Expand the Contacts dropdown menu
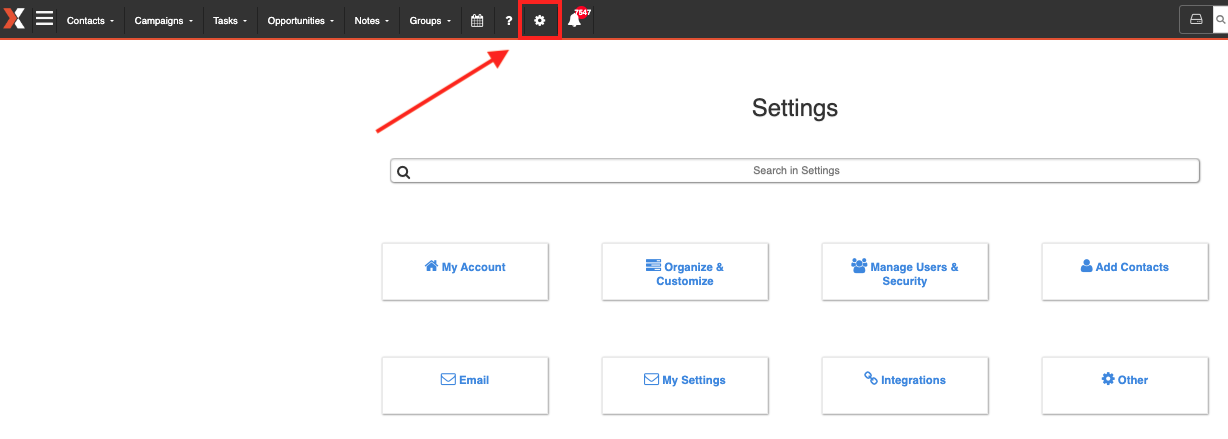1228x439 pixels. (x=90, y=20)
